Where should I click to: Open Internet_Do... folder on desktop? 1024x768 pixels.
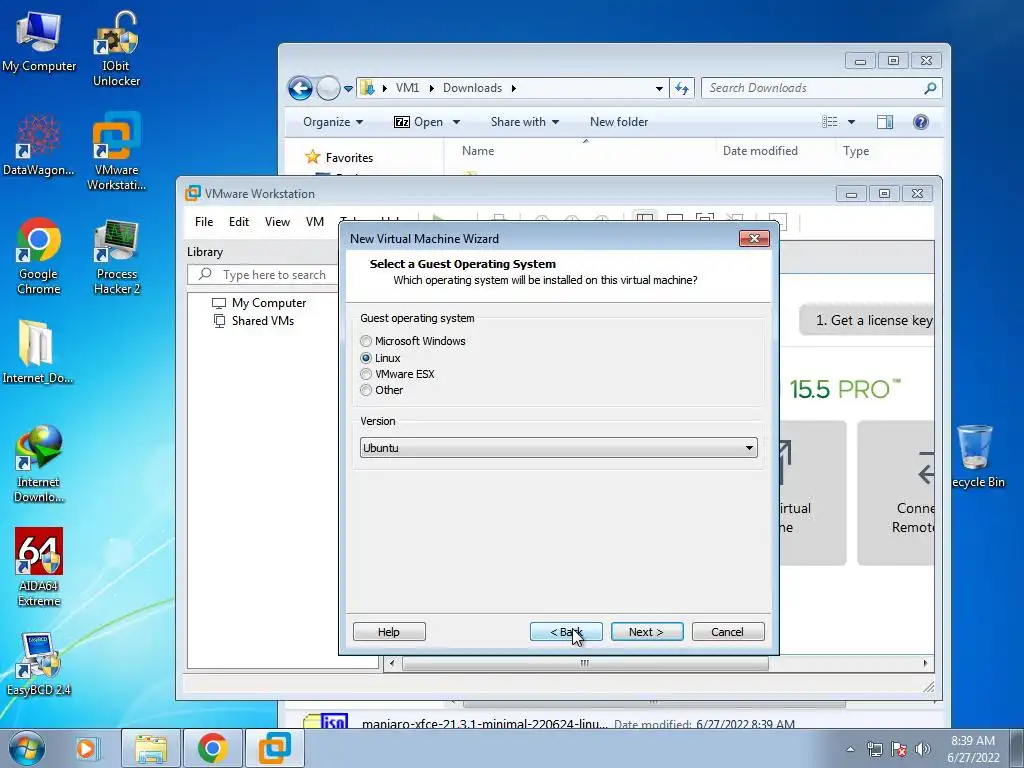coord(37,353)
